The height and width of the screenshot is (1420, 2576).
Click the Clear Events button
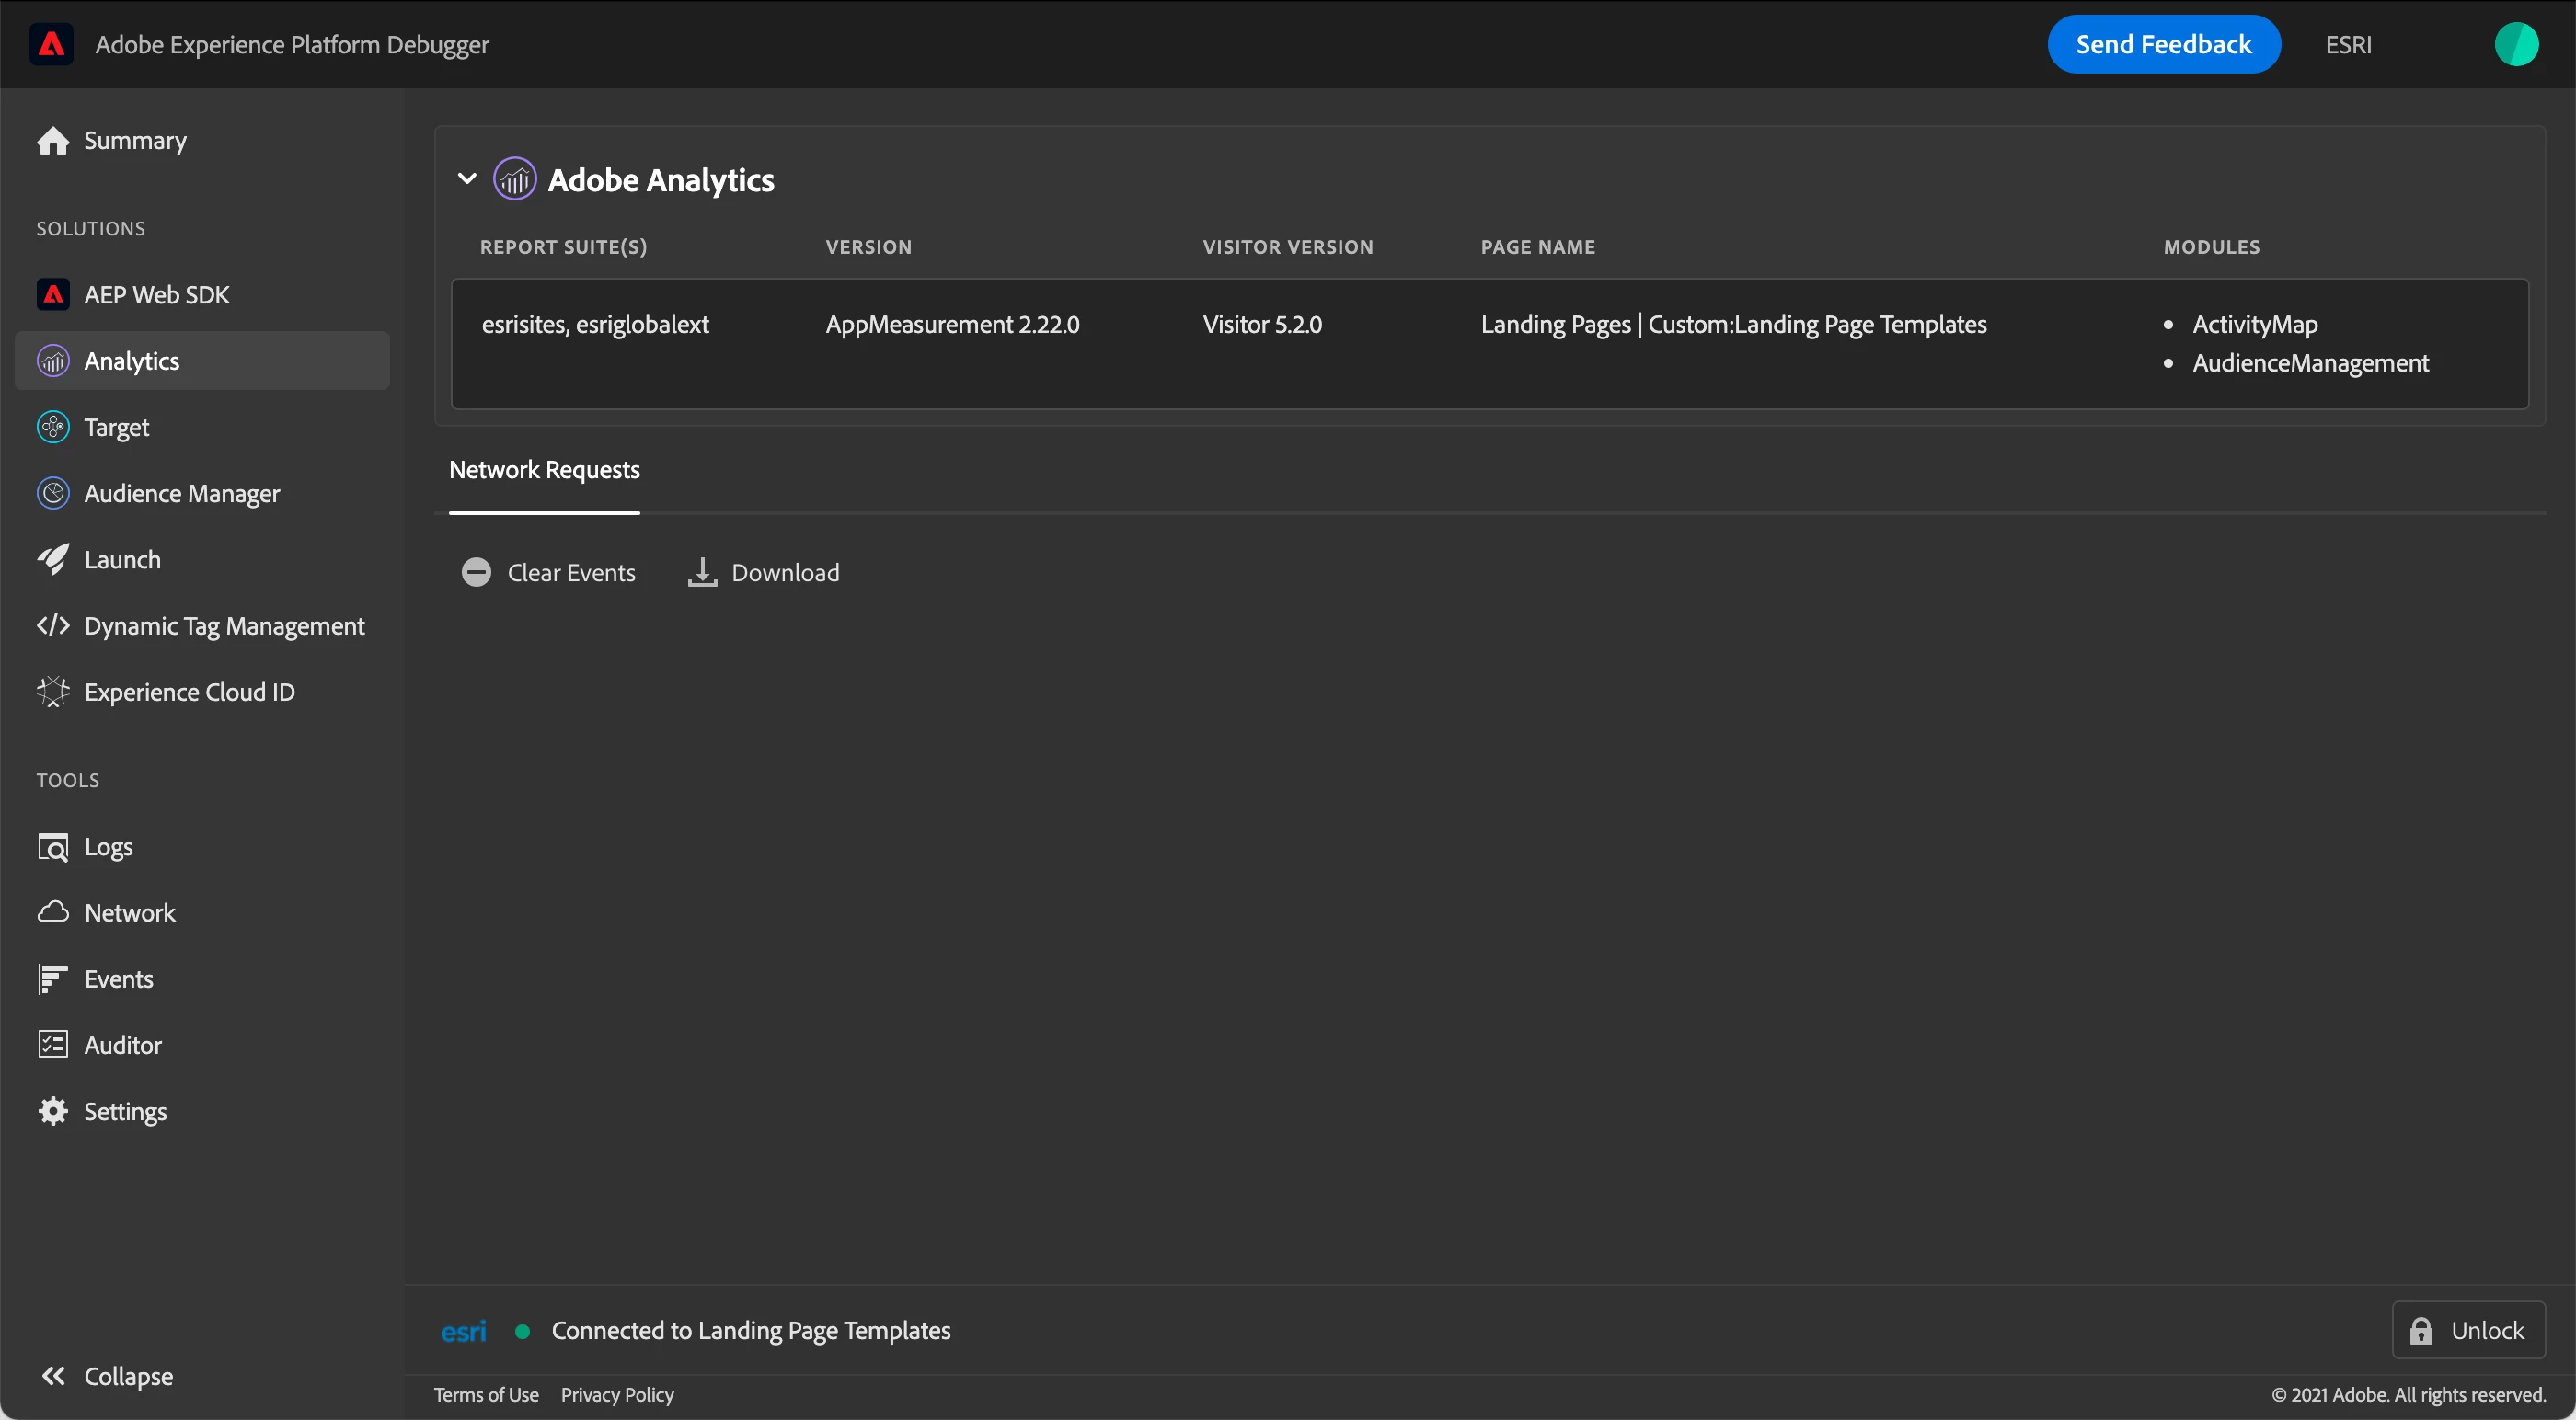coord(549,572)
